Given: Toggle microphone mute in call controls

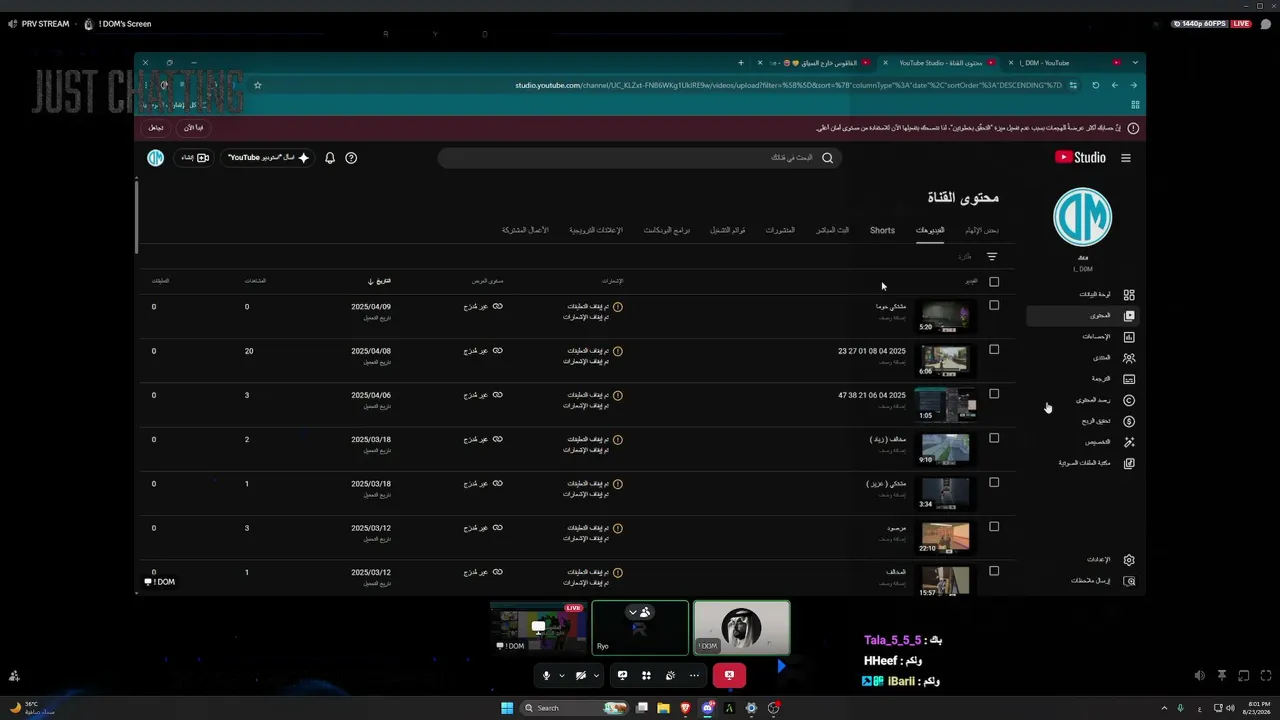Looking at the screenshot, I should coord(546,675).
